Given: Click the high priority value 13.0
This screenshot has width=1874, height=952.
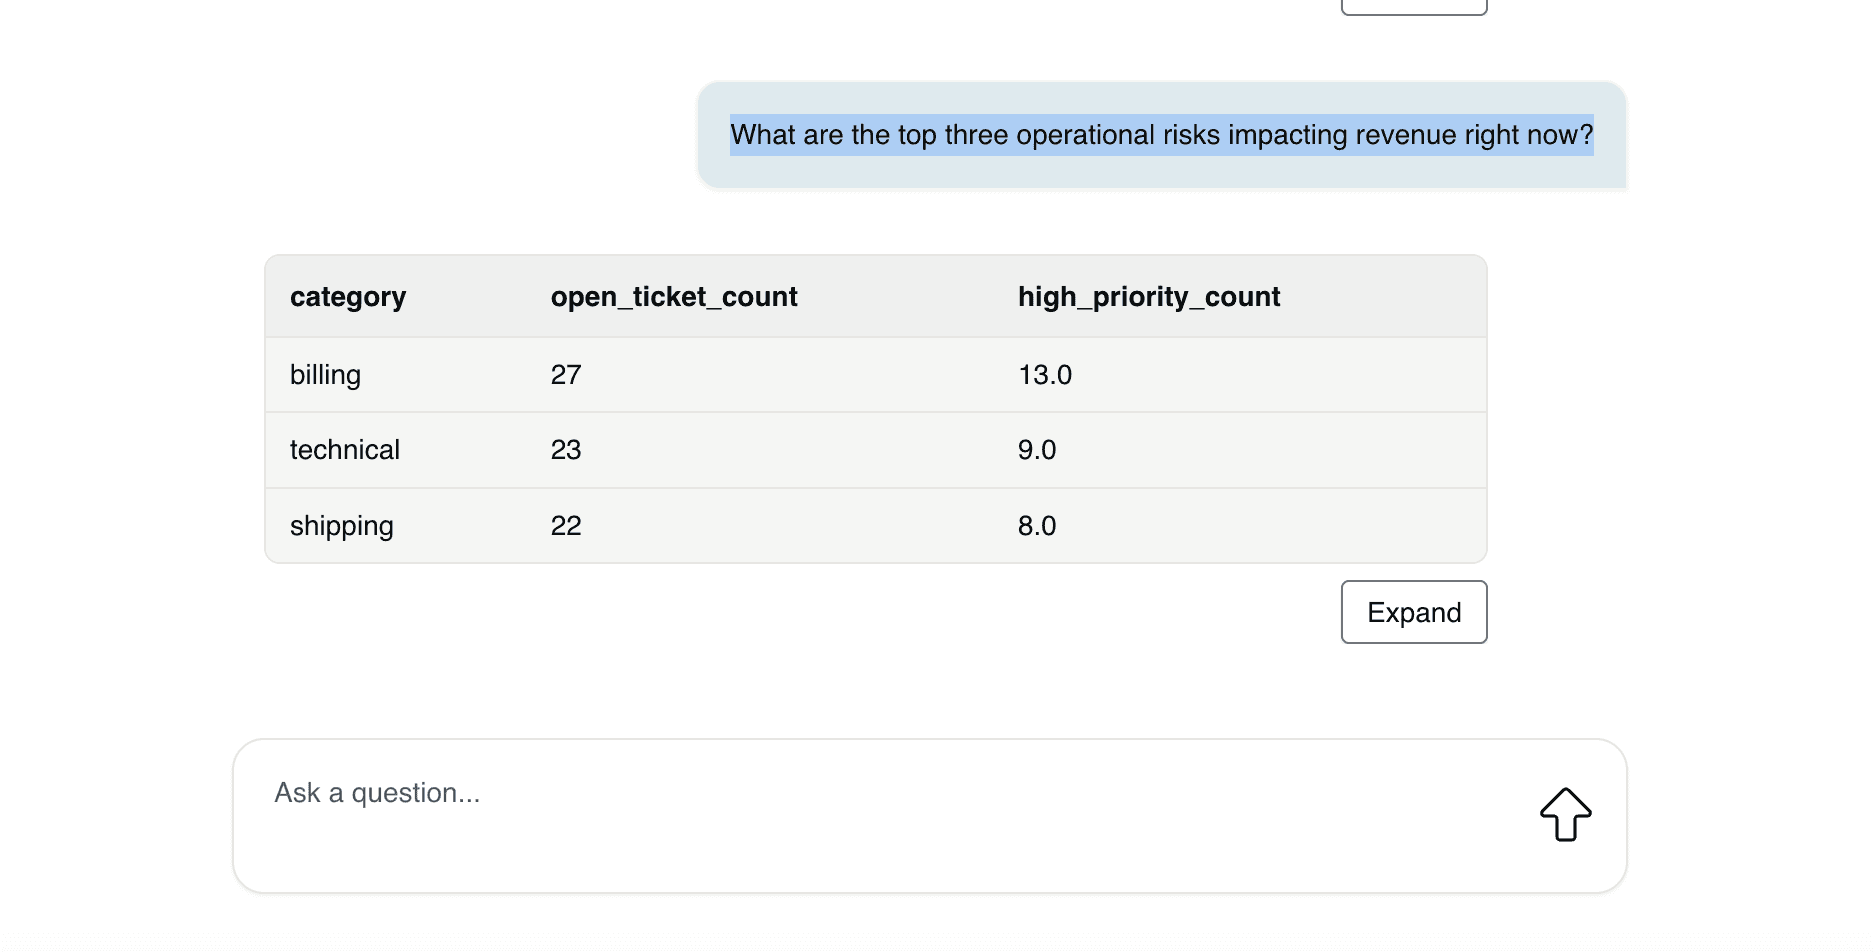Looking at the screenshot, I should click(1045, 375).
